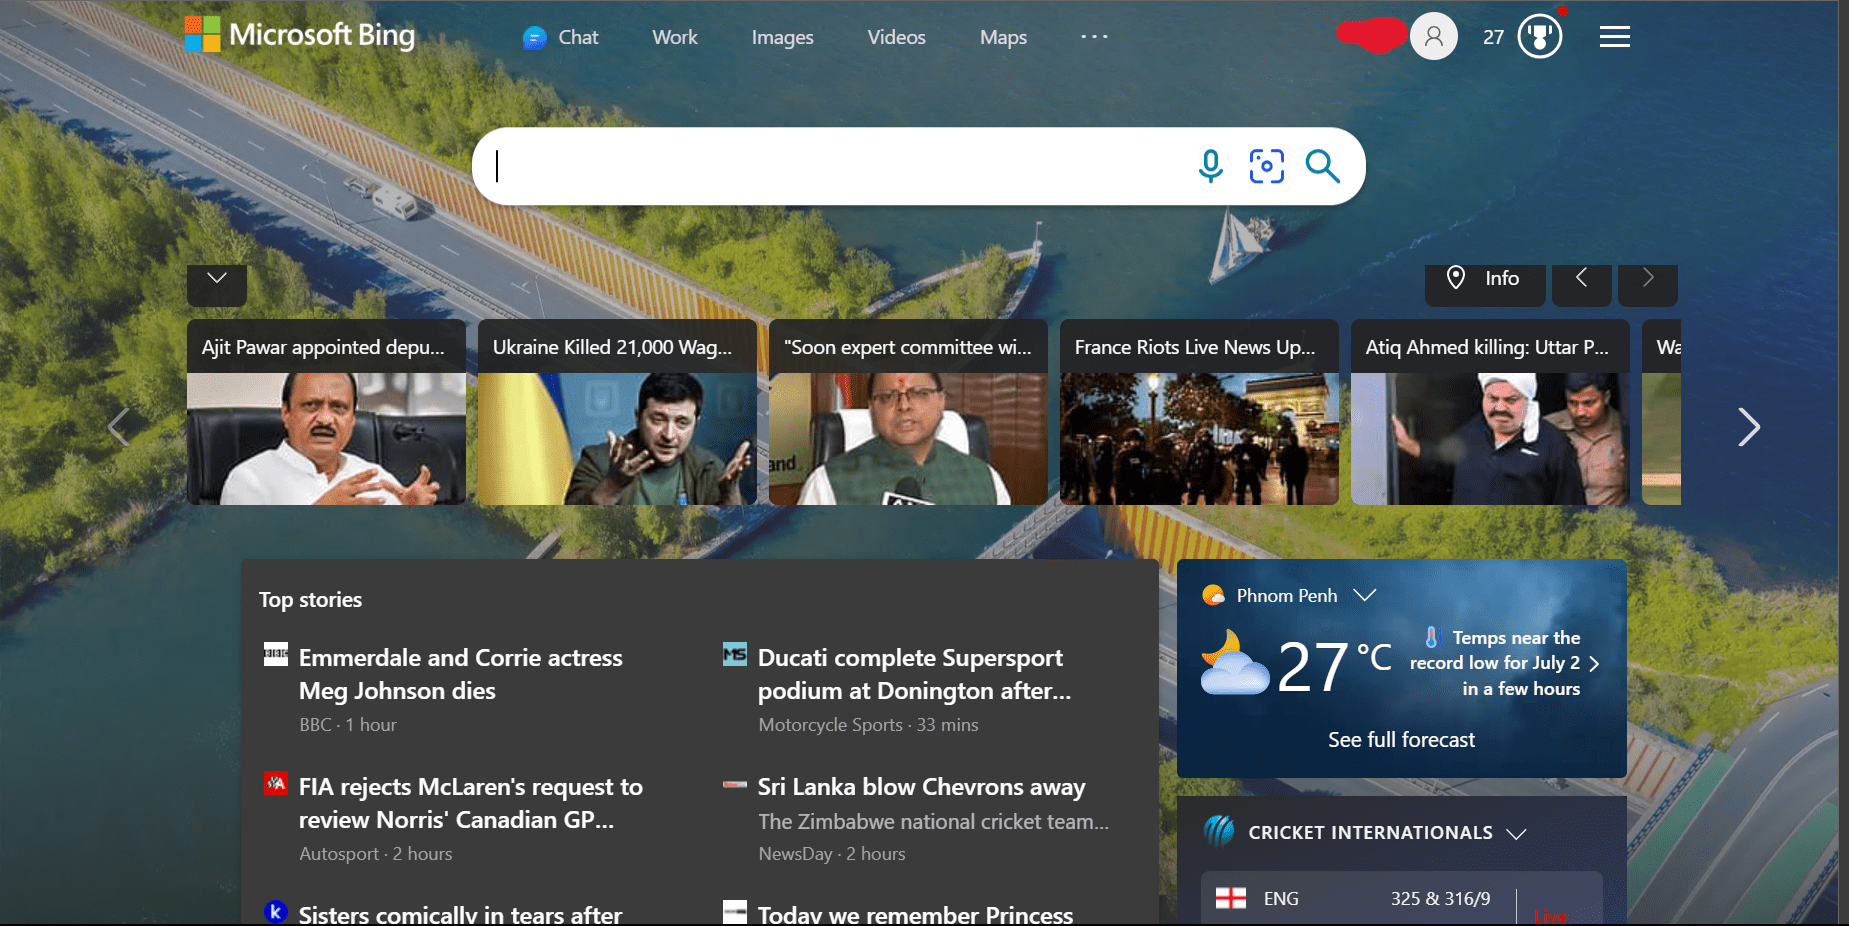This screenshot has width=1849, height=926.
Task: Click the user account avatar icon
Action: pyautogui.click(x=1434, y=37)
